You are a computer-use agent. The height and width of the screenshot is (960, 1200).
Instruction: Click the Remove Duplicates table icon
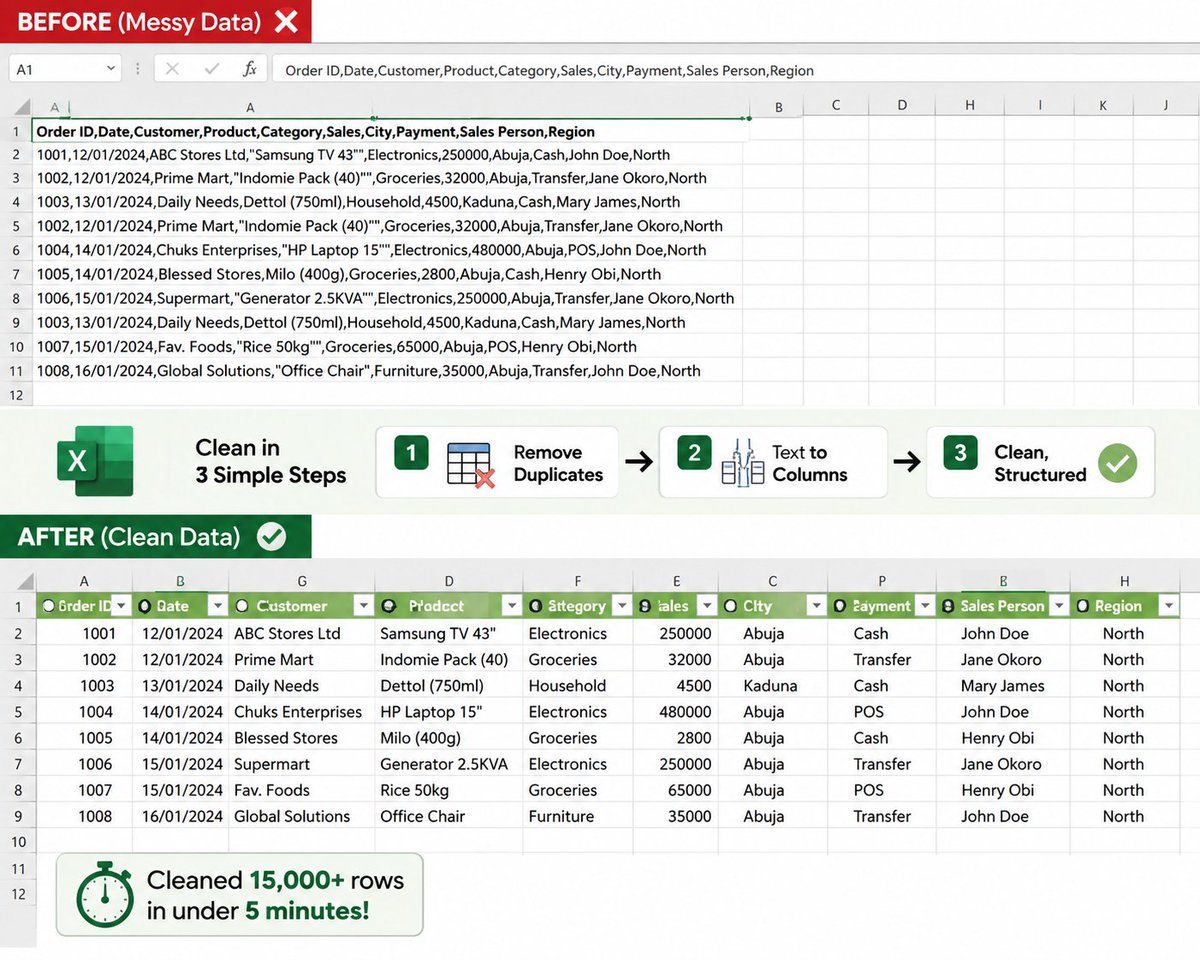tap(470, 464)
